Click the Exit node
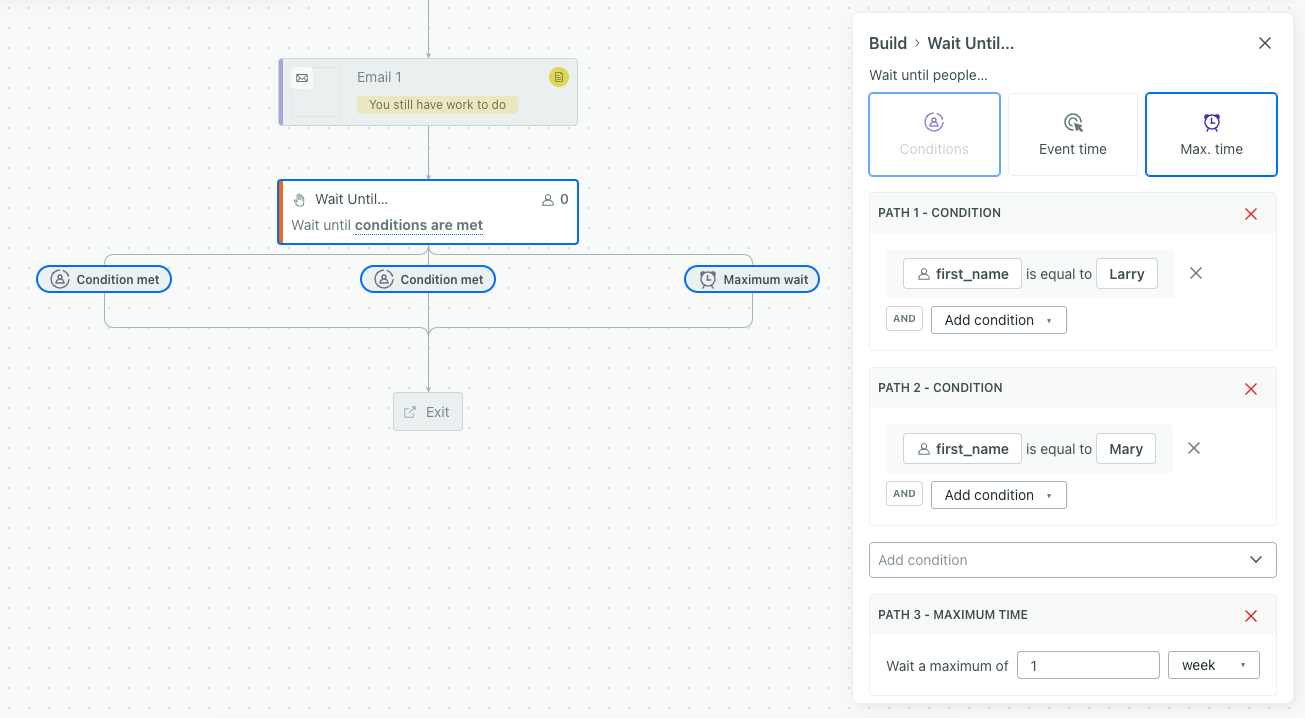Viewport: 1305px width, 718px height. 428,412
